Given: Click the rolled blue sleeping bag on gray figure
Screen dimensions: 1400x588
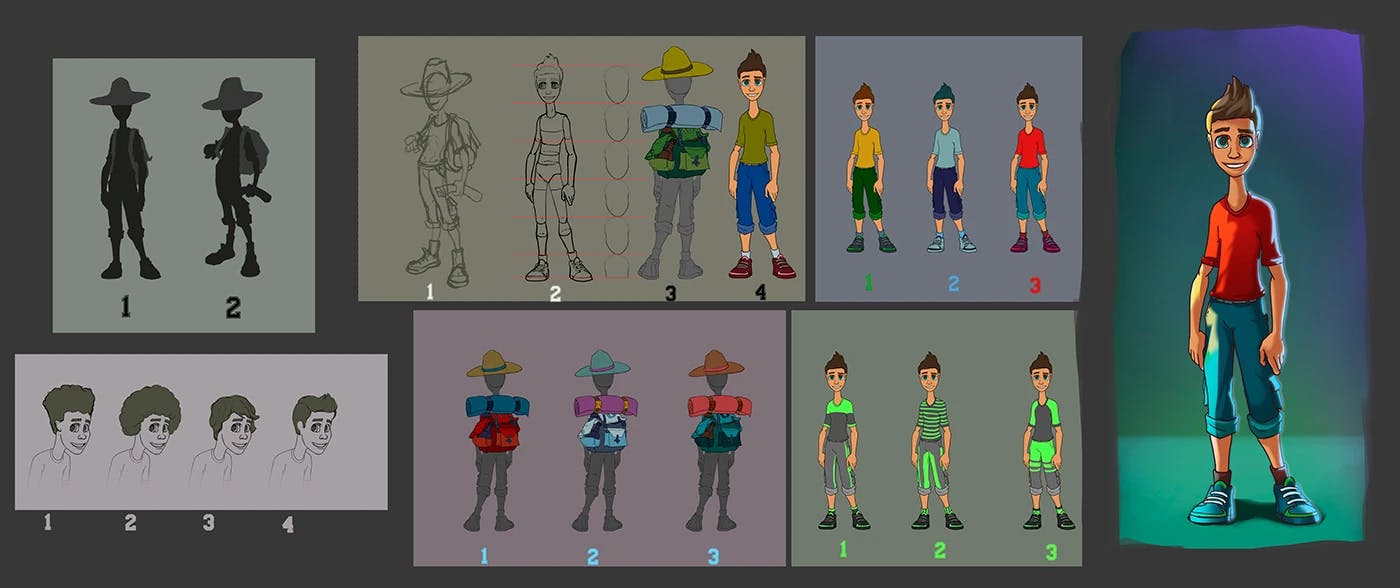Looking at the screenshot, I should point(680,118).
